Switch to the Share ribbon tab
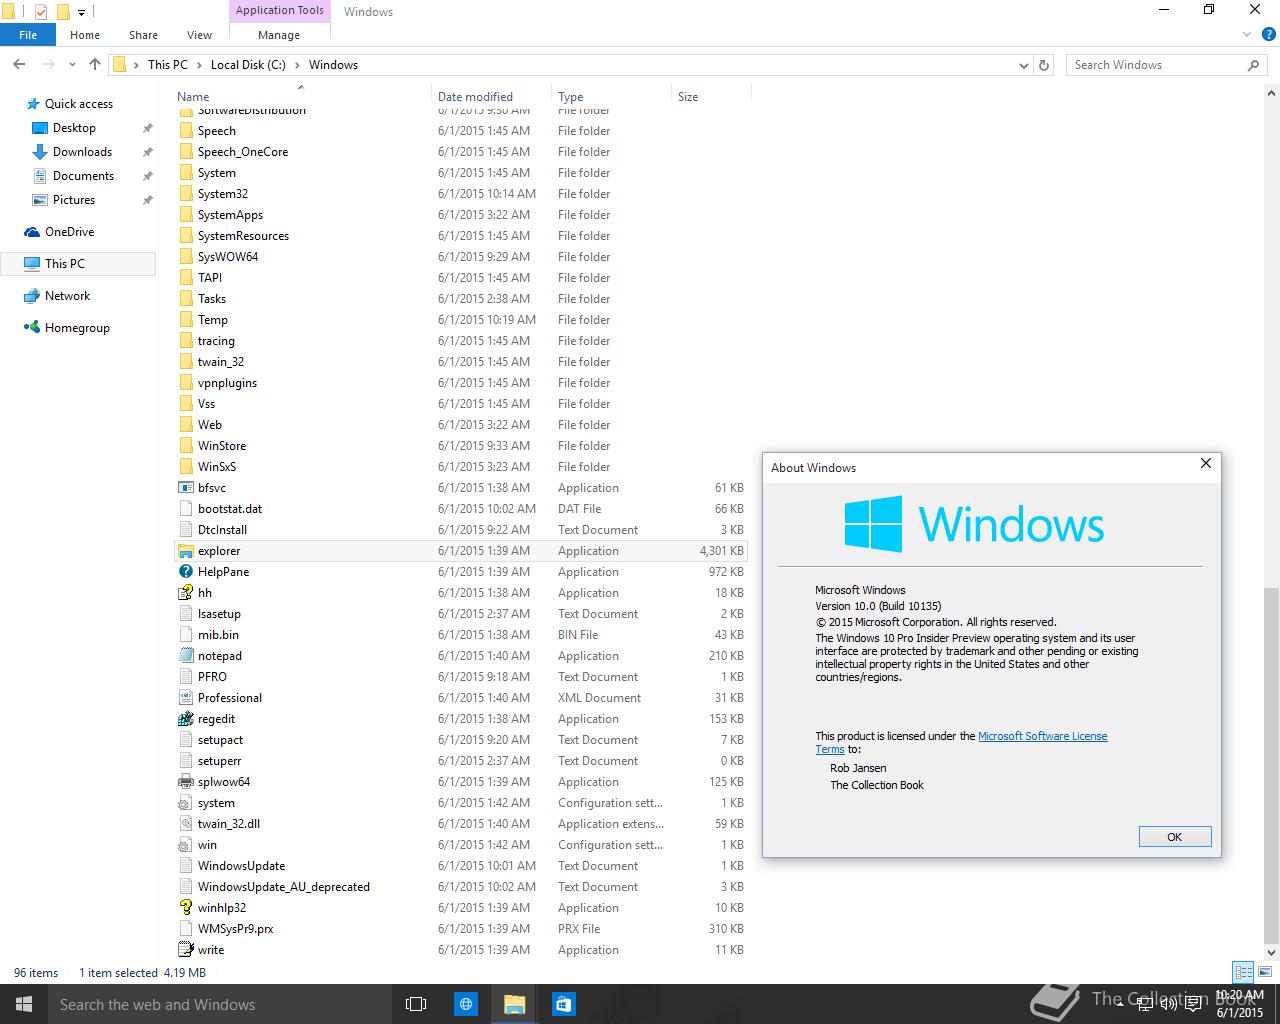Image resolution: width=1280 pixels, height=1024 pixels. click(143, 35)
